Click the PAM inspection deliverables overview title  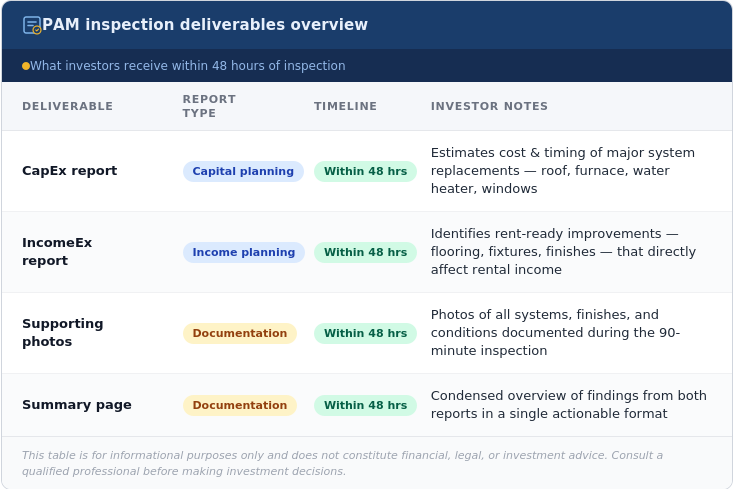click(205, 25)
